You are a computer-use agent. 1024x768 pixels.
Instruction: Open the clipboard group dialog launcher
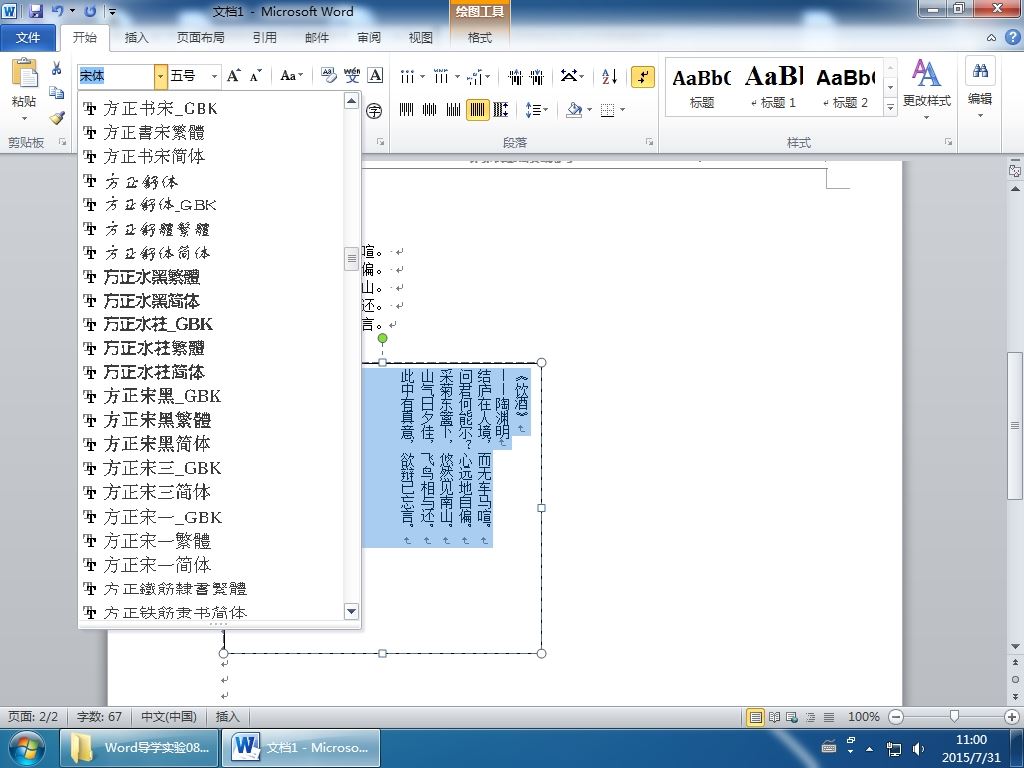pos(63,142)
